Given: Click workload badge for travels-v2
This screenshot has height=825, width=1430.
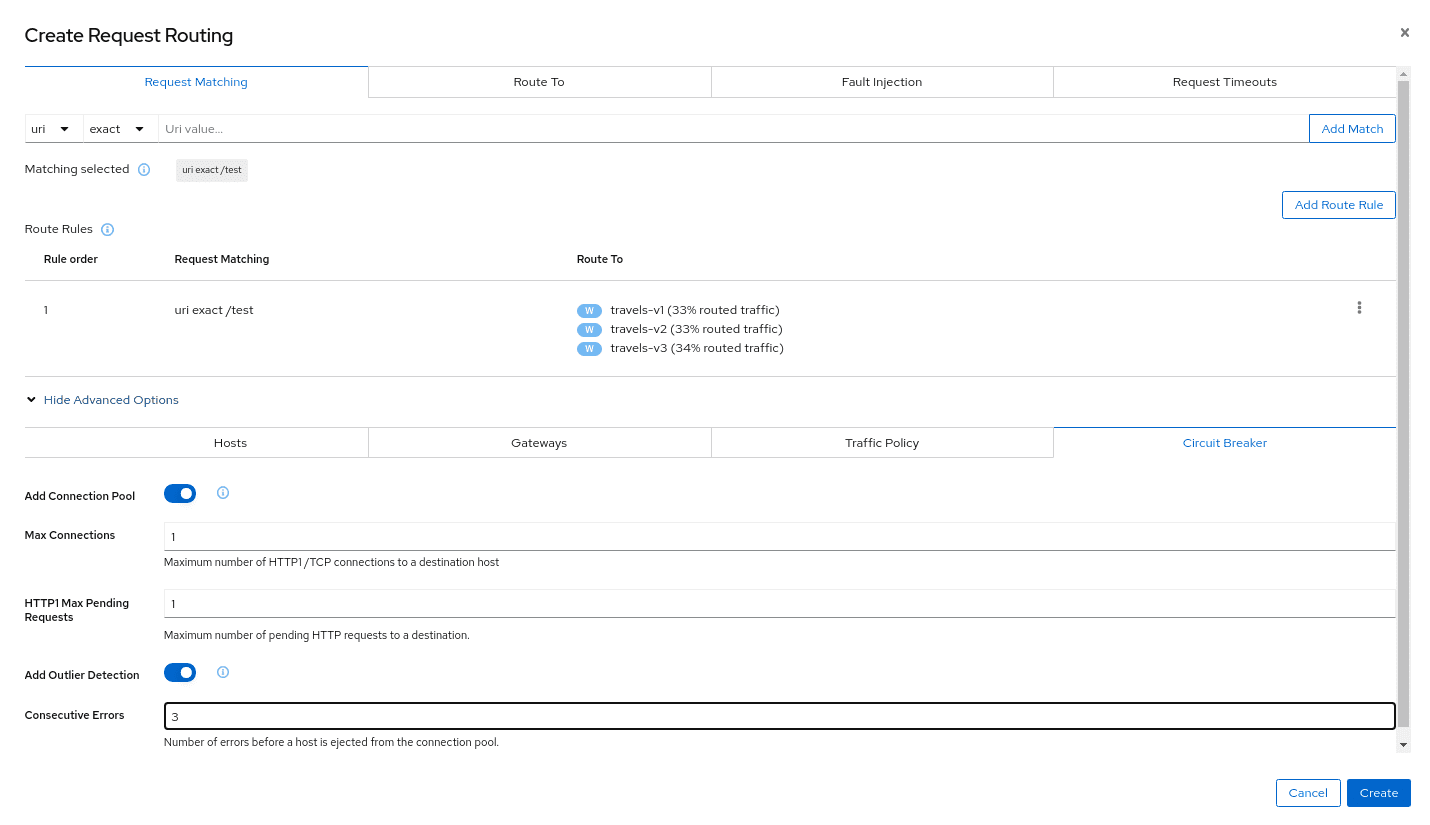Looking at the screenshot, I should 589,330.
